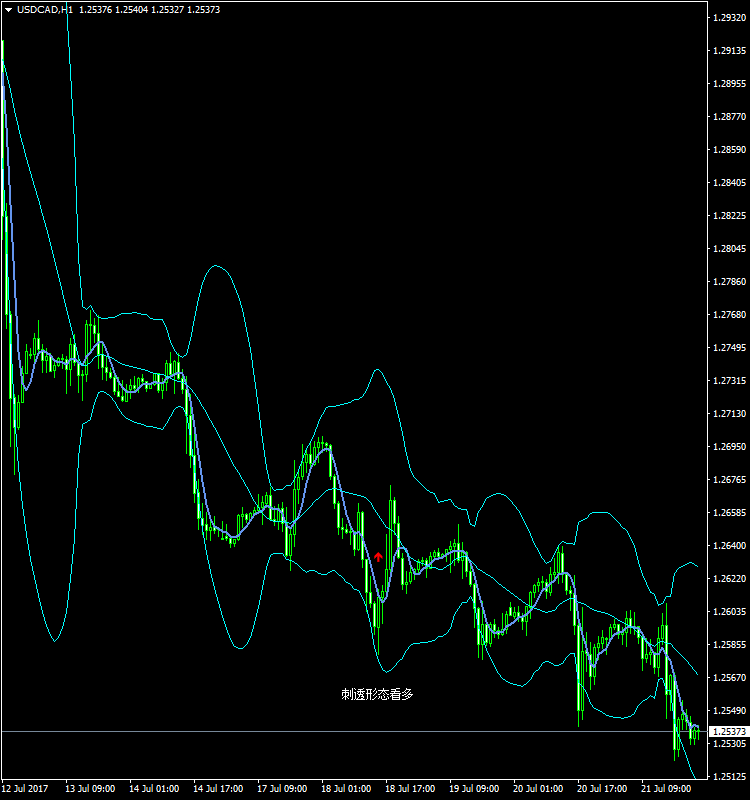Click price scale value 1.29135
750x800 pixels.
pyautogui.click(x=729, y=51)
